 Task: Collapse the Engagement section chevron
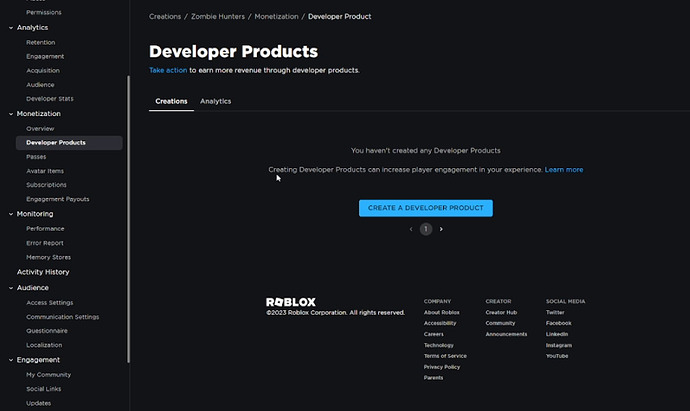tap(11, 360)
